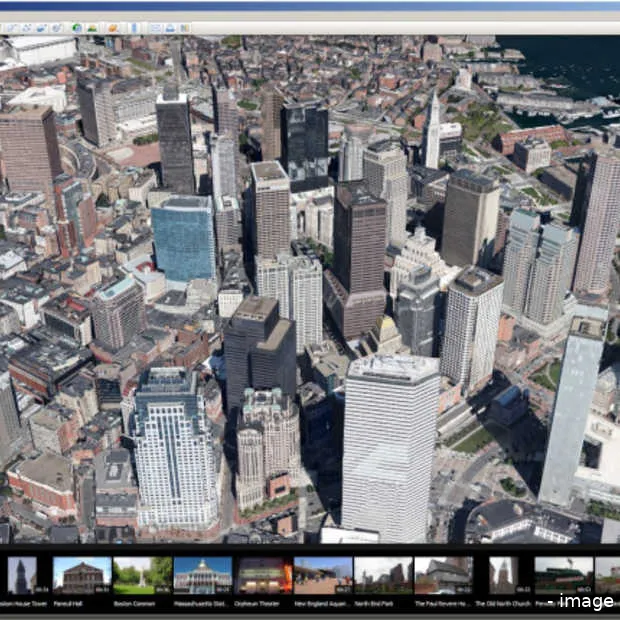Open the Boston Common photo thumbnail
The width and height of the screenshot is (620, 620).
pos(142,575)
